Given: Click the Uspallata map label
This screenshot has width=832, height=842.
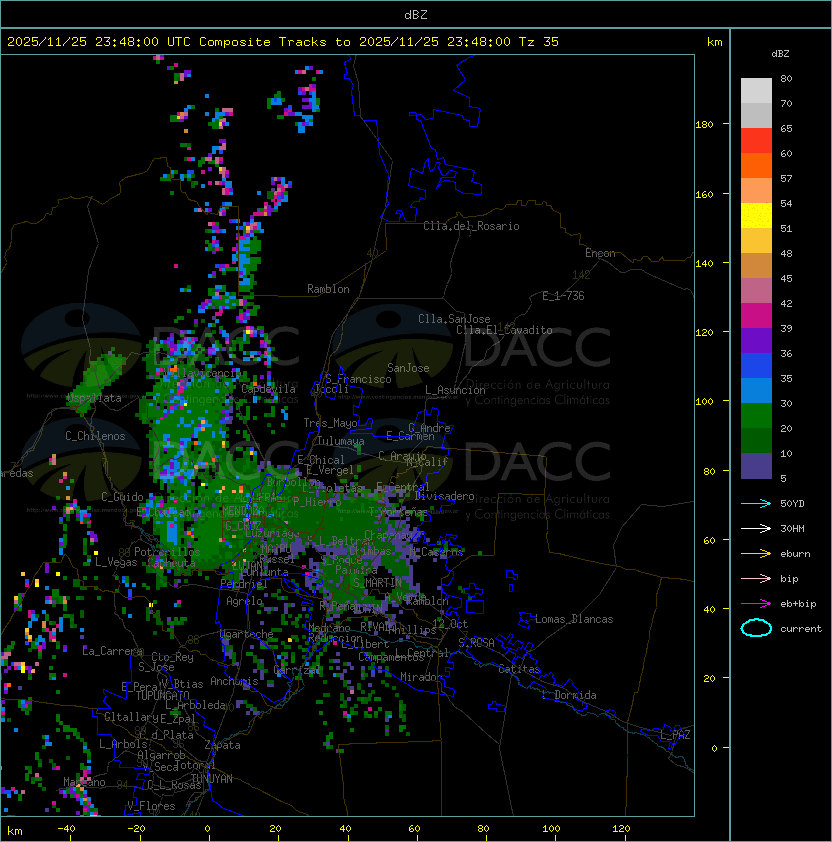Looking at the screenshot, I should point(94,398).
